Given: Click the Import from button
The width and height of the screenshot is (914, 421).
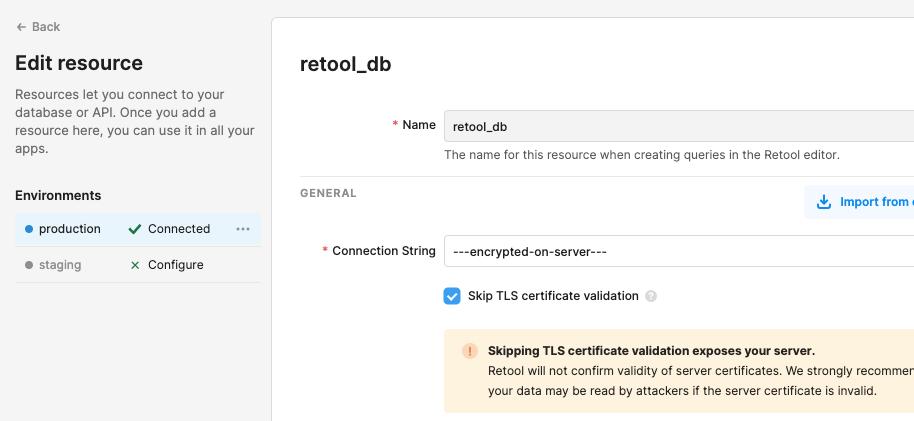Looking at the screenshot, I should point(859,202).
